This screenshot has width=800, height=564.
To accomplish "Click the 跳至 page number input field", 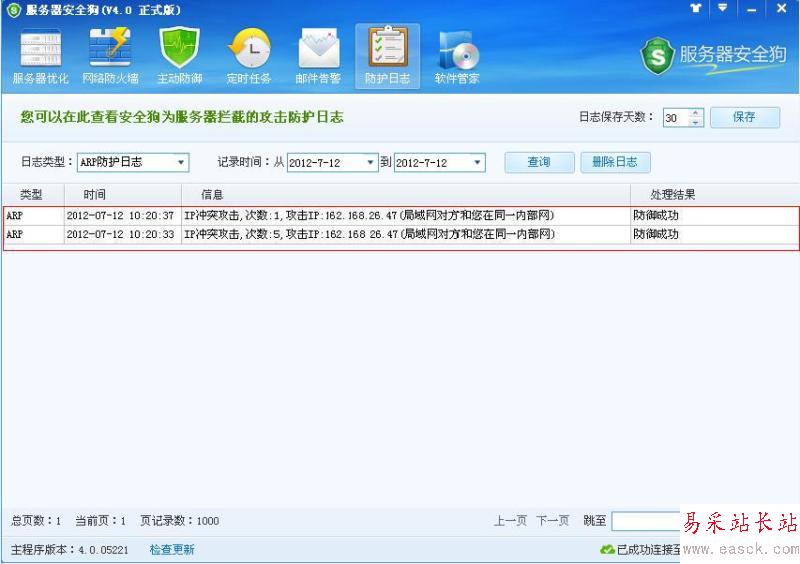I will pyautogui.click(x=646, y=521).
